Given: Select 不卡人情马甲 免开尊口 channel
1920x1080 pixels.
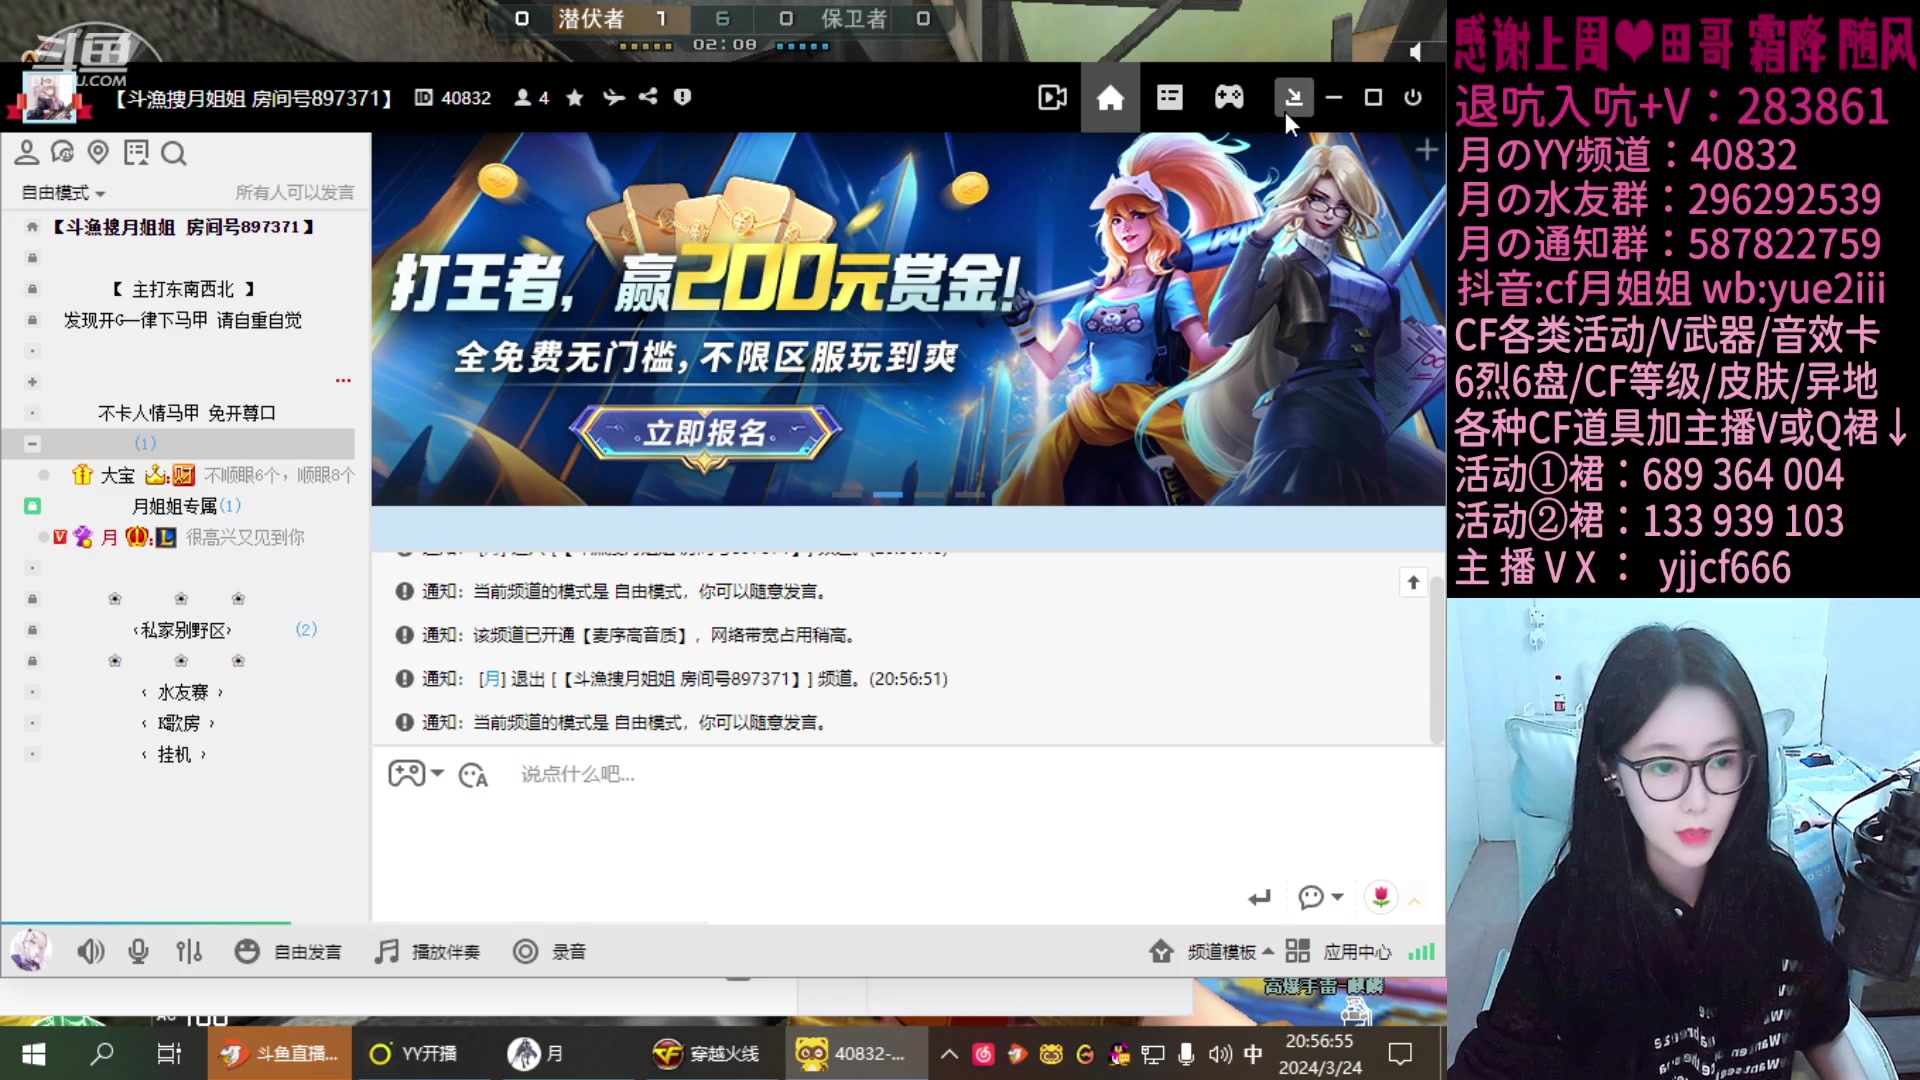Looking at the screenshot, I should [187, 413].
